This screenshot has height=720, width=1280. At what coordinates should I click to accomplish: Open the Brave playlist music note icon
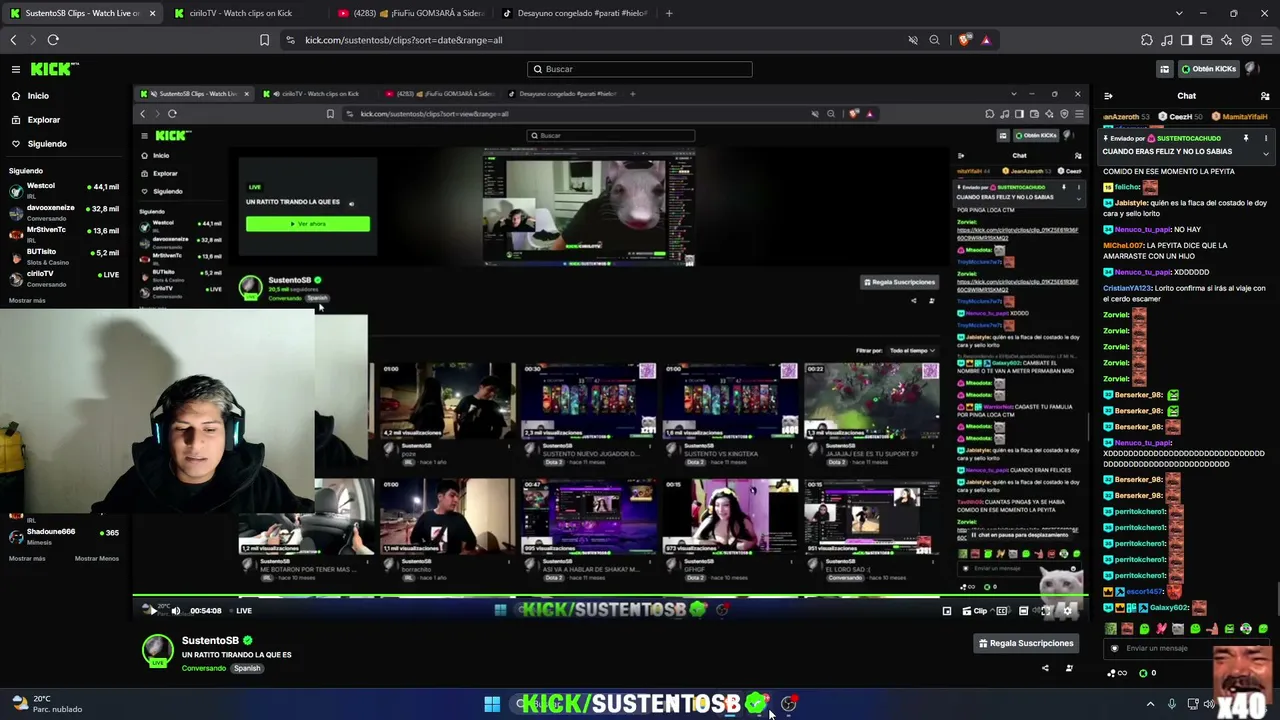(1167, 40)
